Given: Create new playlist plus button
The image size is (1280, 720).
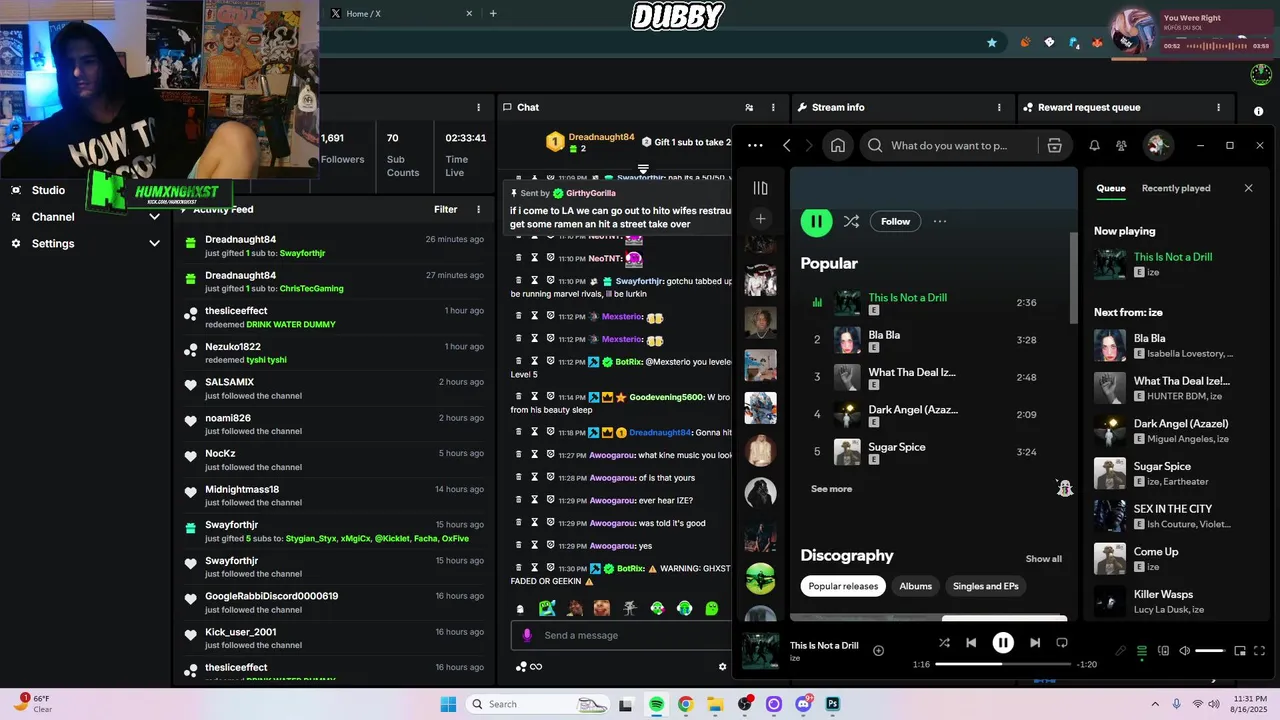Looking at the screenshot, I should (760, 219).
